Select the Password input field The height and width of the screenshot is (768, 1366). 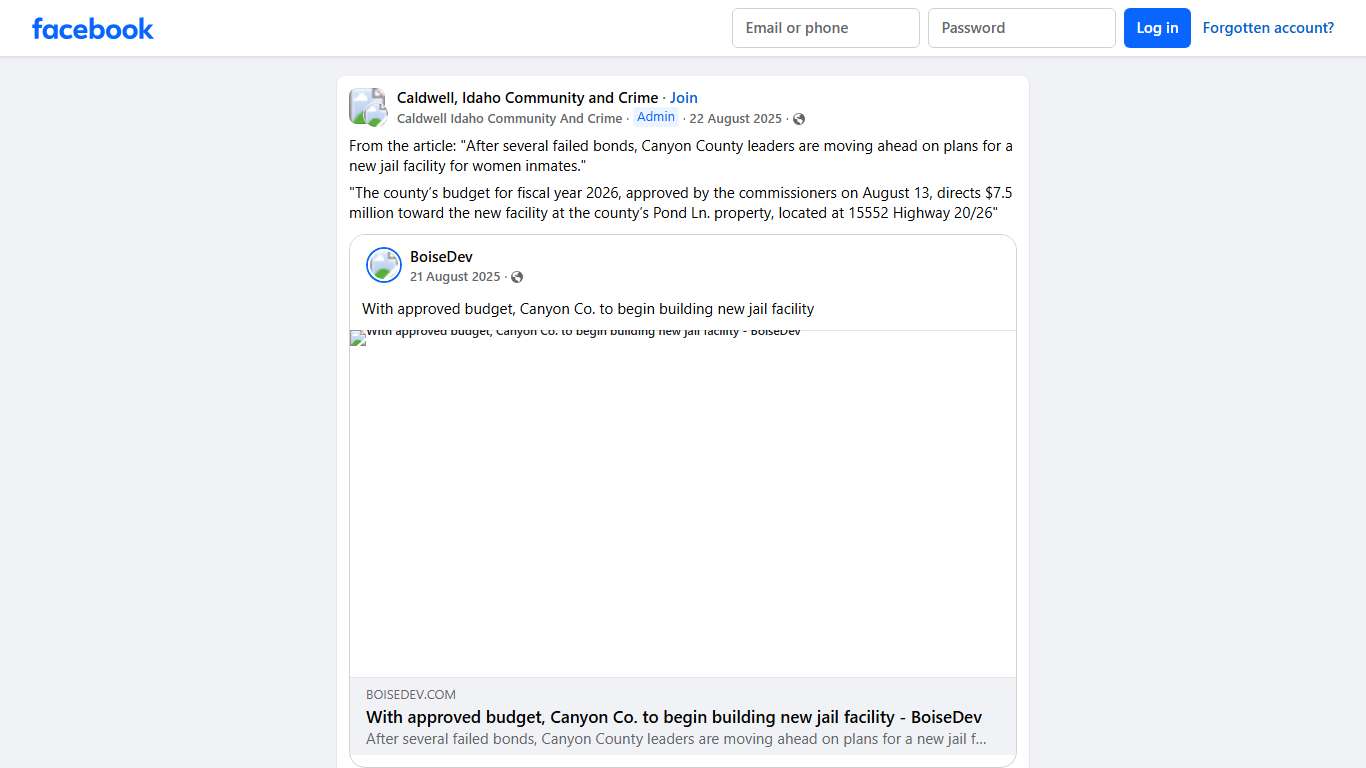(x=1021, y=28)
